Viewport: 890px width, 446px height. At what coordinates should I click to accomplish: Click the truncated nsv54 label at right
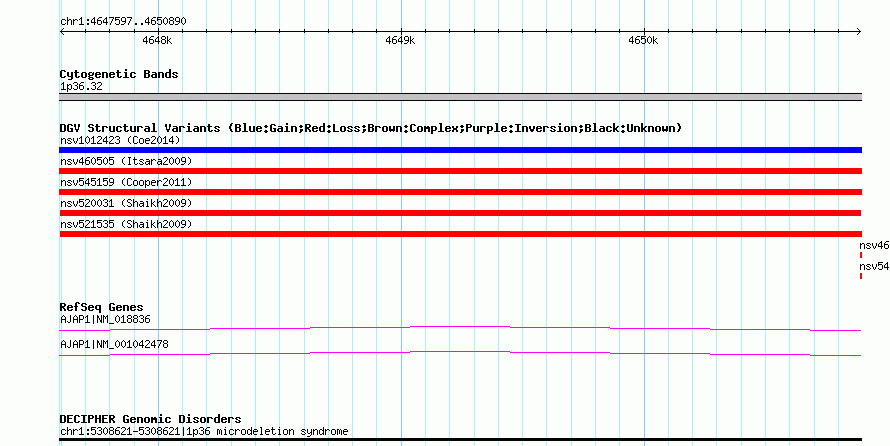(x=874, y=267)
